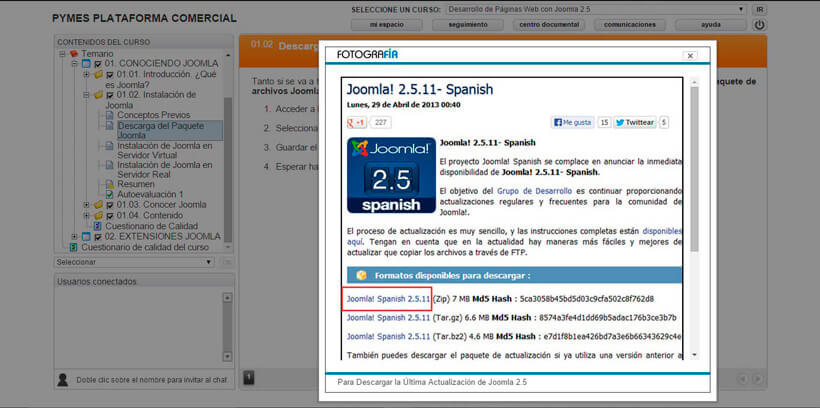Click the popup scrollbar up arrow
This screenshot has height=408, width=820.
pos(694,82)
